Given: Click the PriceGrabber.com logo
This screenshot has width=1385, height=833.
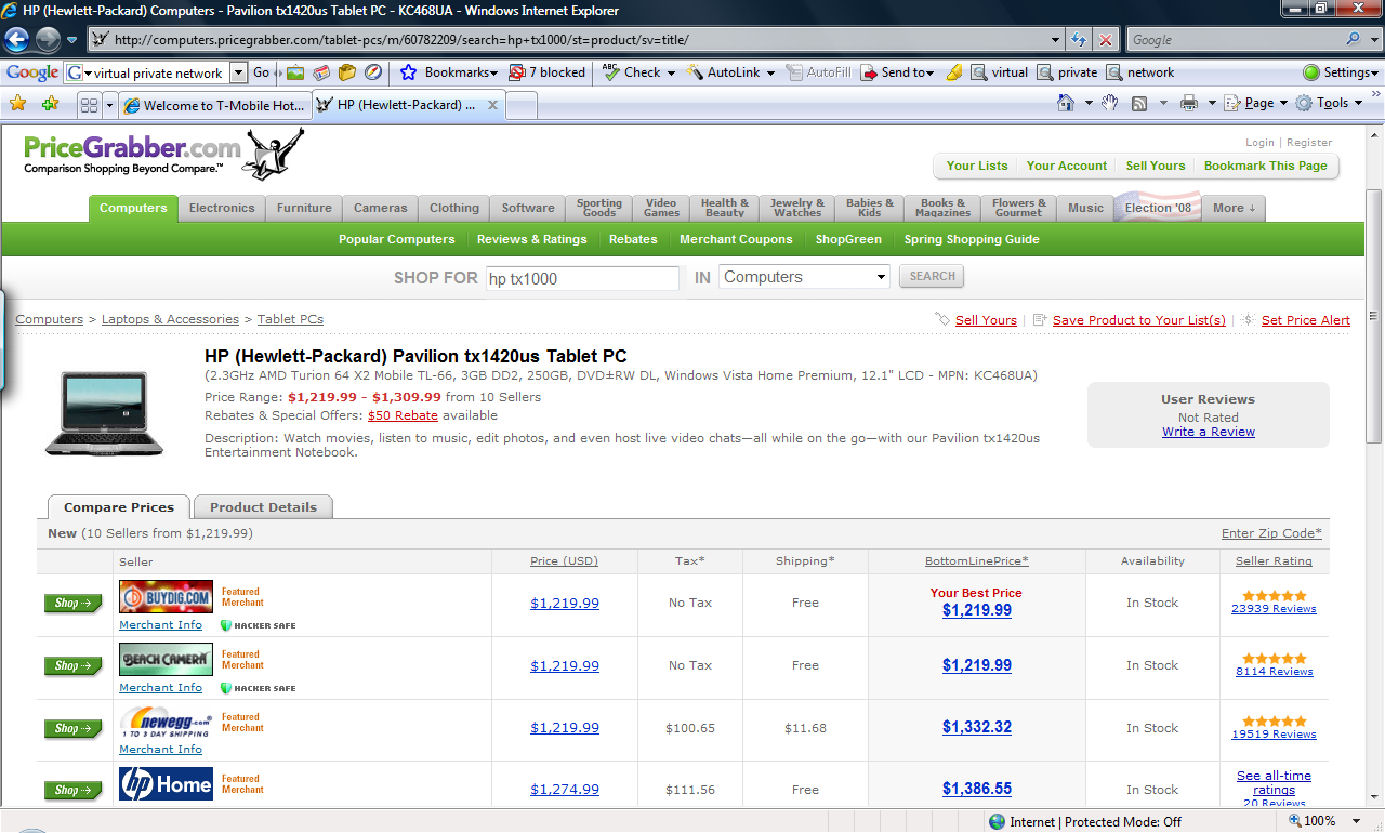Looking at the screenshot, I should [164, 153].
